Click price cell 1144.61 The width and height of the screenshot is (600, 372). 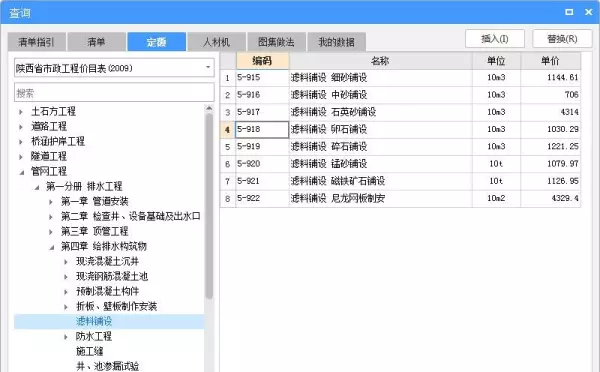tap(550, 77)
